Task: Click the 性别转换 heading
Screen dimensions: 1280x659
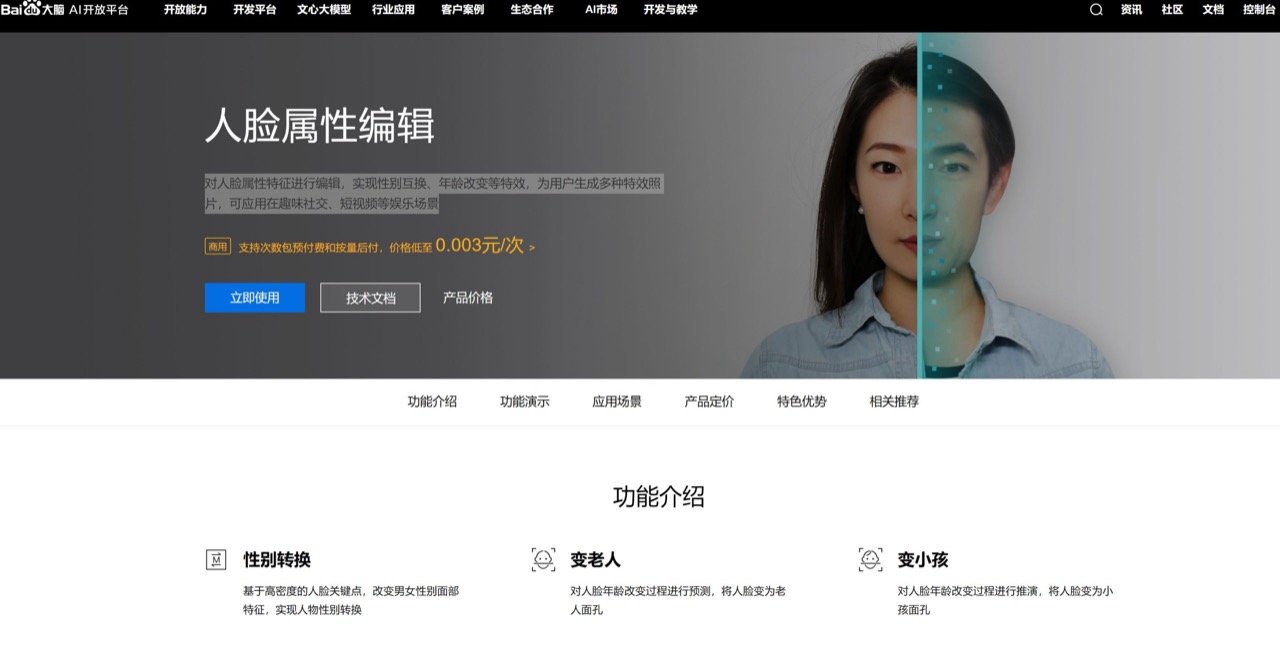Action: 277,560
